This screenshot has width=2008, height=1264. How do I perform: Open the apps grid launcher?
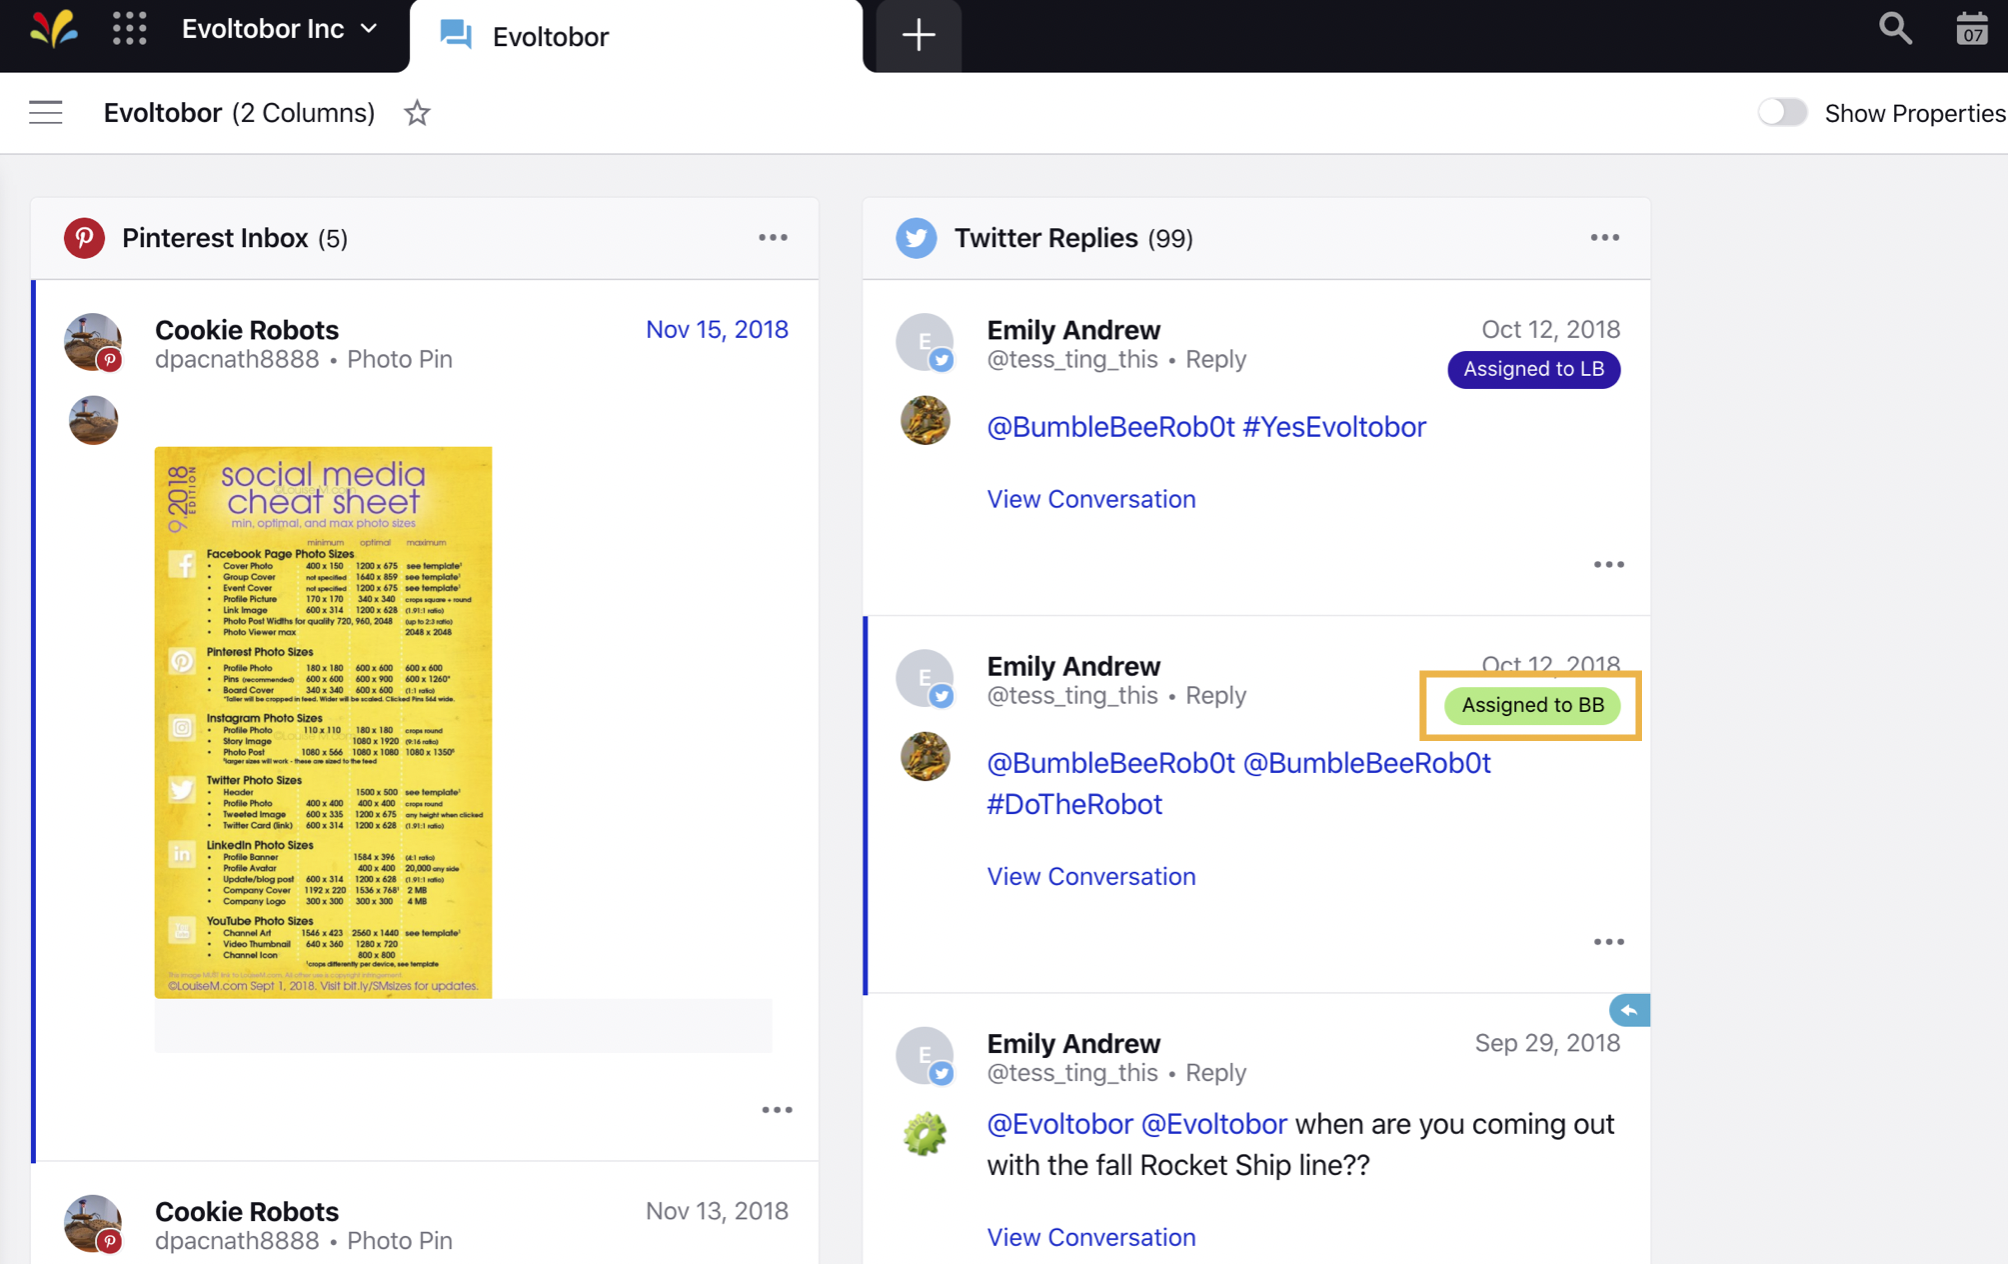[130, 29]
